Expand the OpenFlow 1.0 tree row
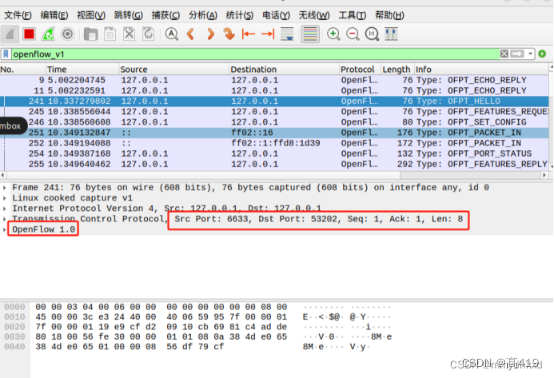The width and height of the screenshot is (554, 378). 4,230
